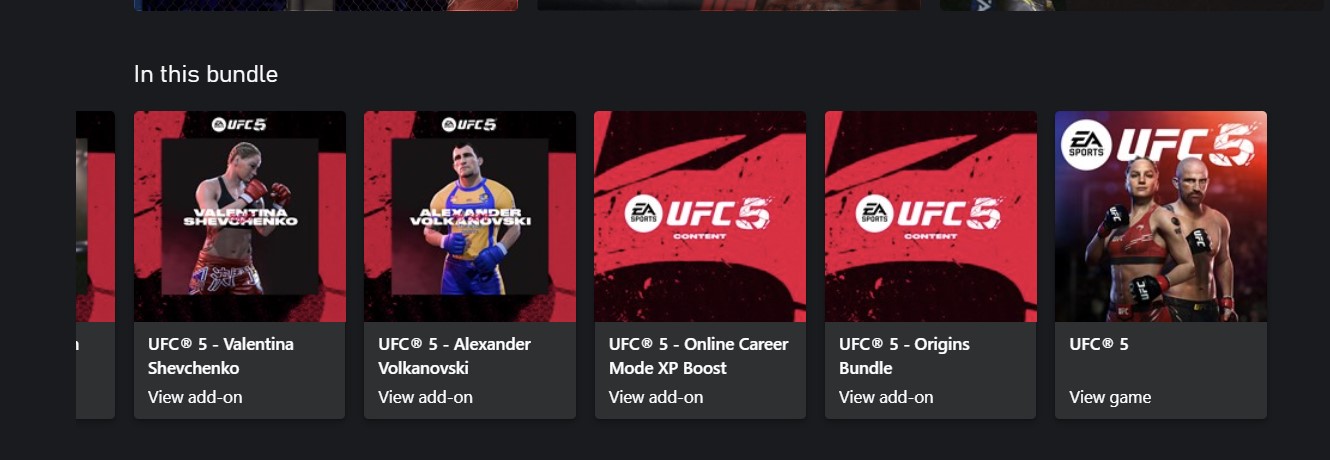Click UFC 5 logo above Alexander Volkanovski portrait
Screen dimensions: 1330x460
coord(470,125)
